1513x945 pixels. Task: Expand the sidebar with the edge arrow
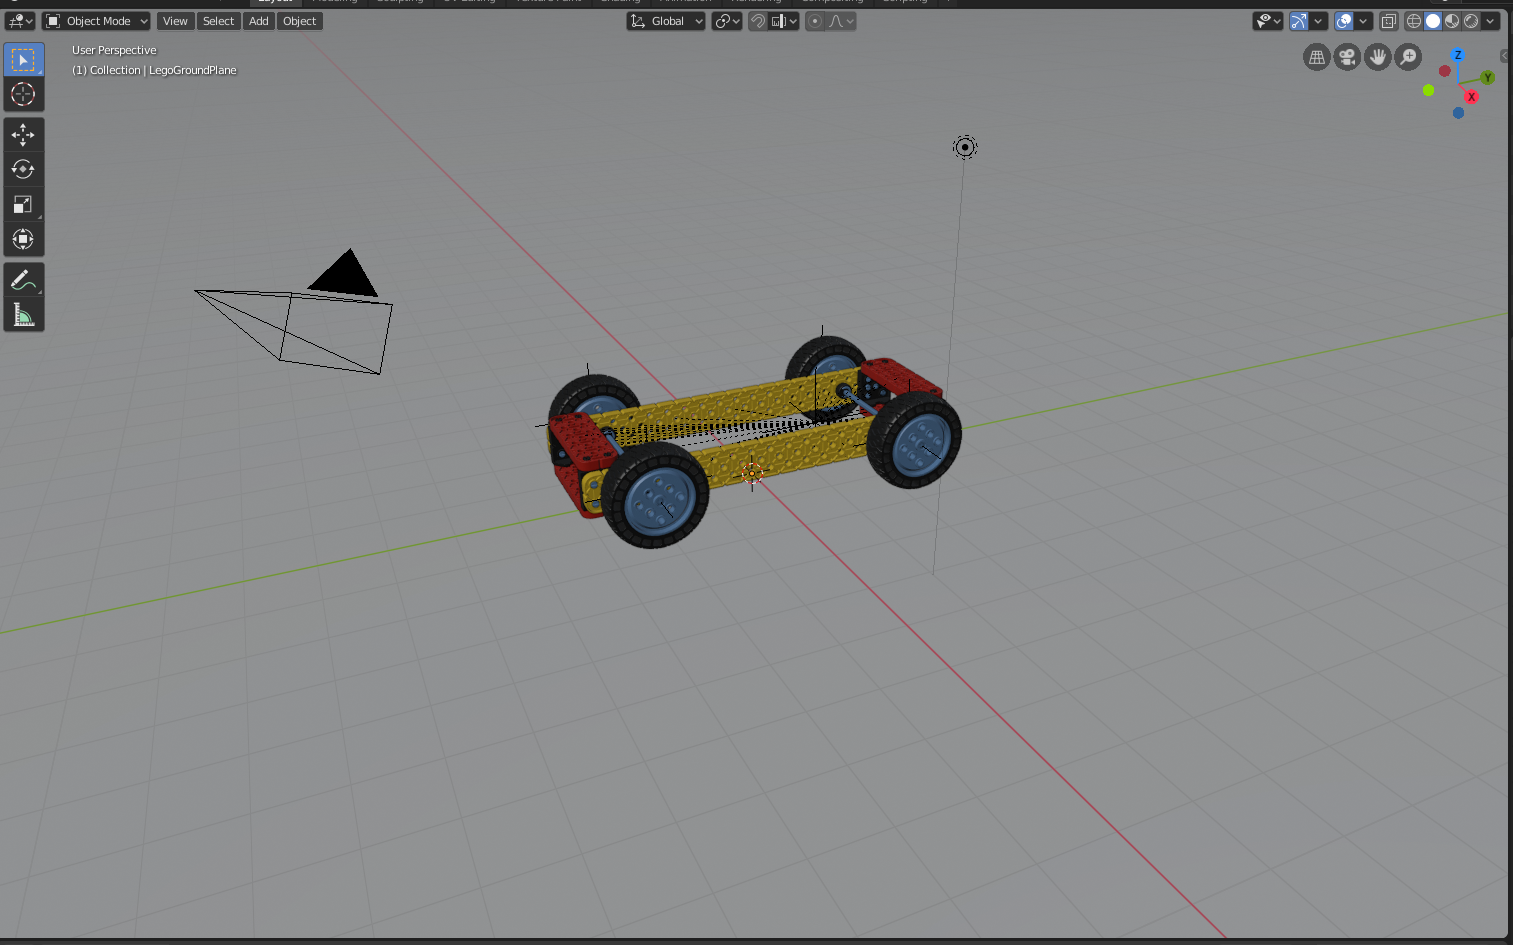[x=1505, y=56]
